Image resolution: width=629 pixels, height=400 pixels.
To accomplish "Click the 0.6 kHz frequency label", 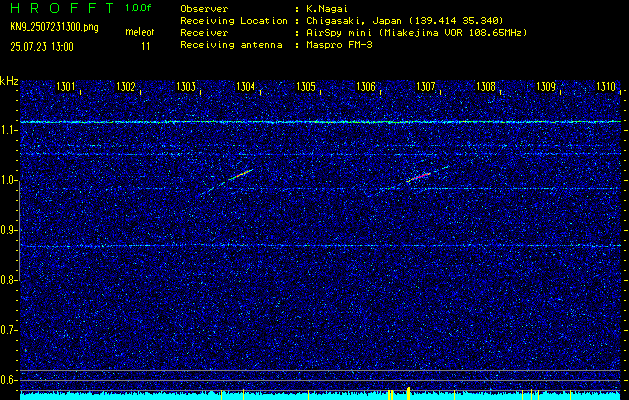I will (x=8, y=380).
